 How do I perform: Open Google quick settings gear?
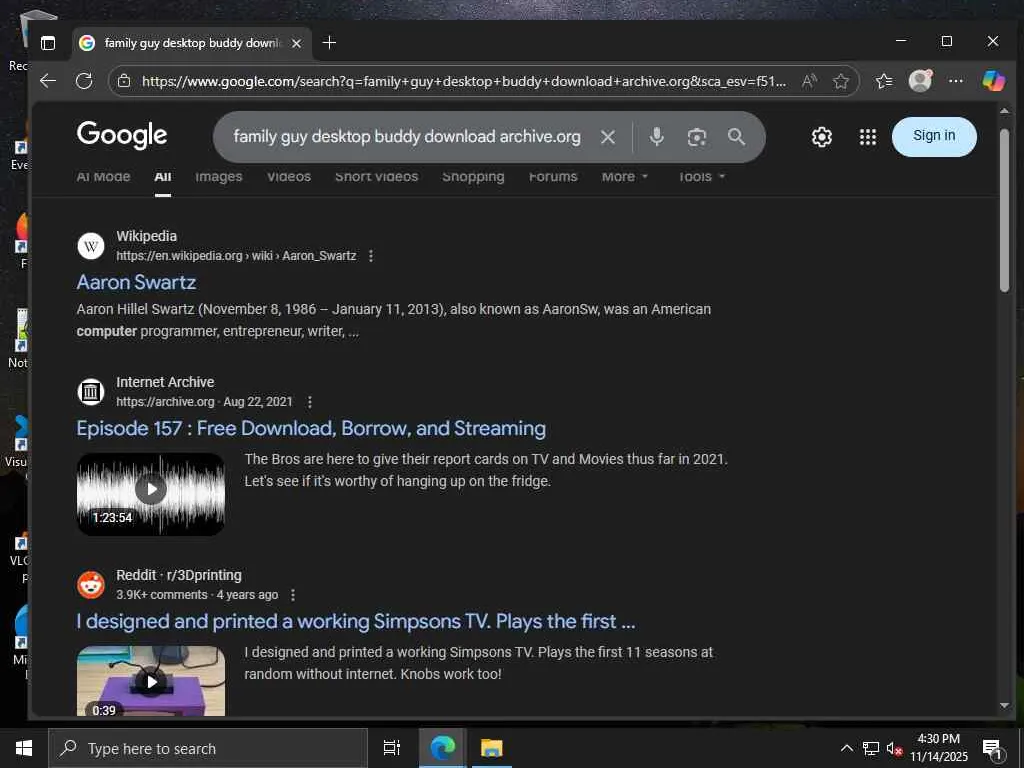click(822, 137)
